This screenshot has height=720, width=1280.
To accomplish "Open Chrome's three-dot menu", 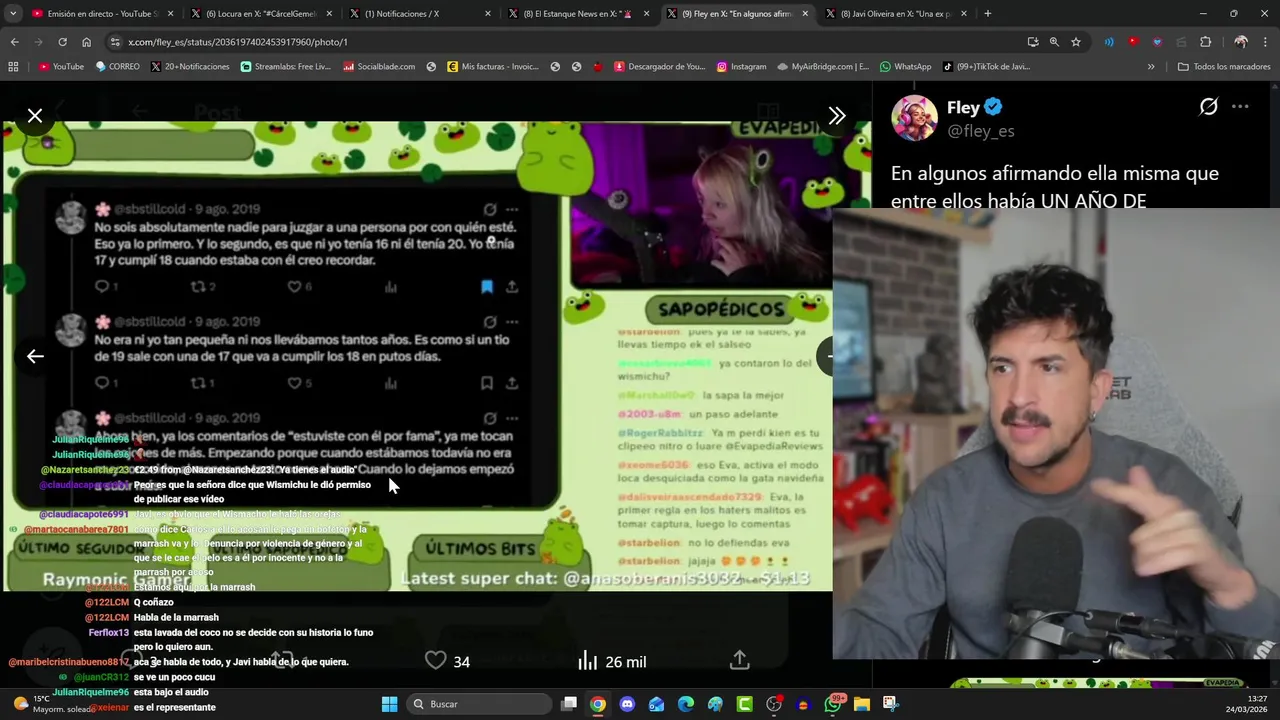I will tap(1266, 42).
